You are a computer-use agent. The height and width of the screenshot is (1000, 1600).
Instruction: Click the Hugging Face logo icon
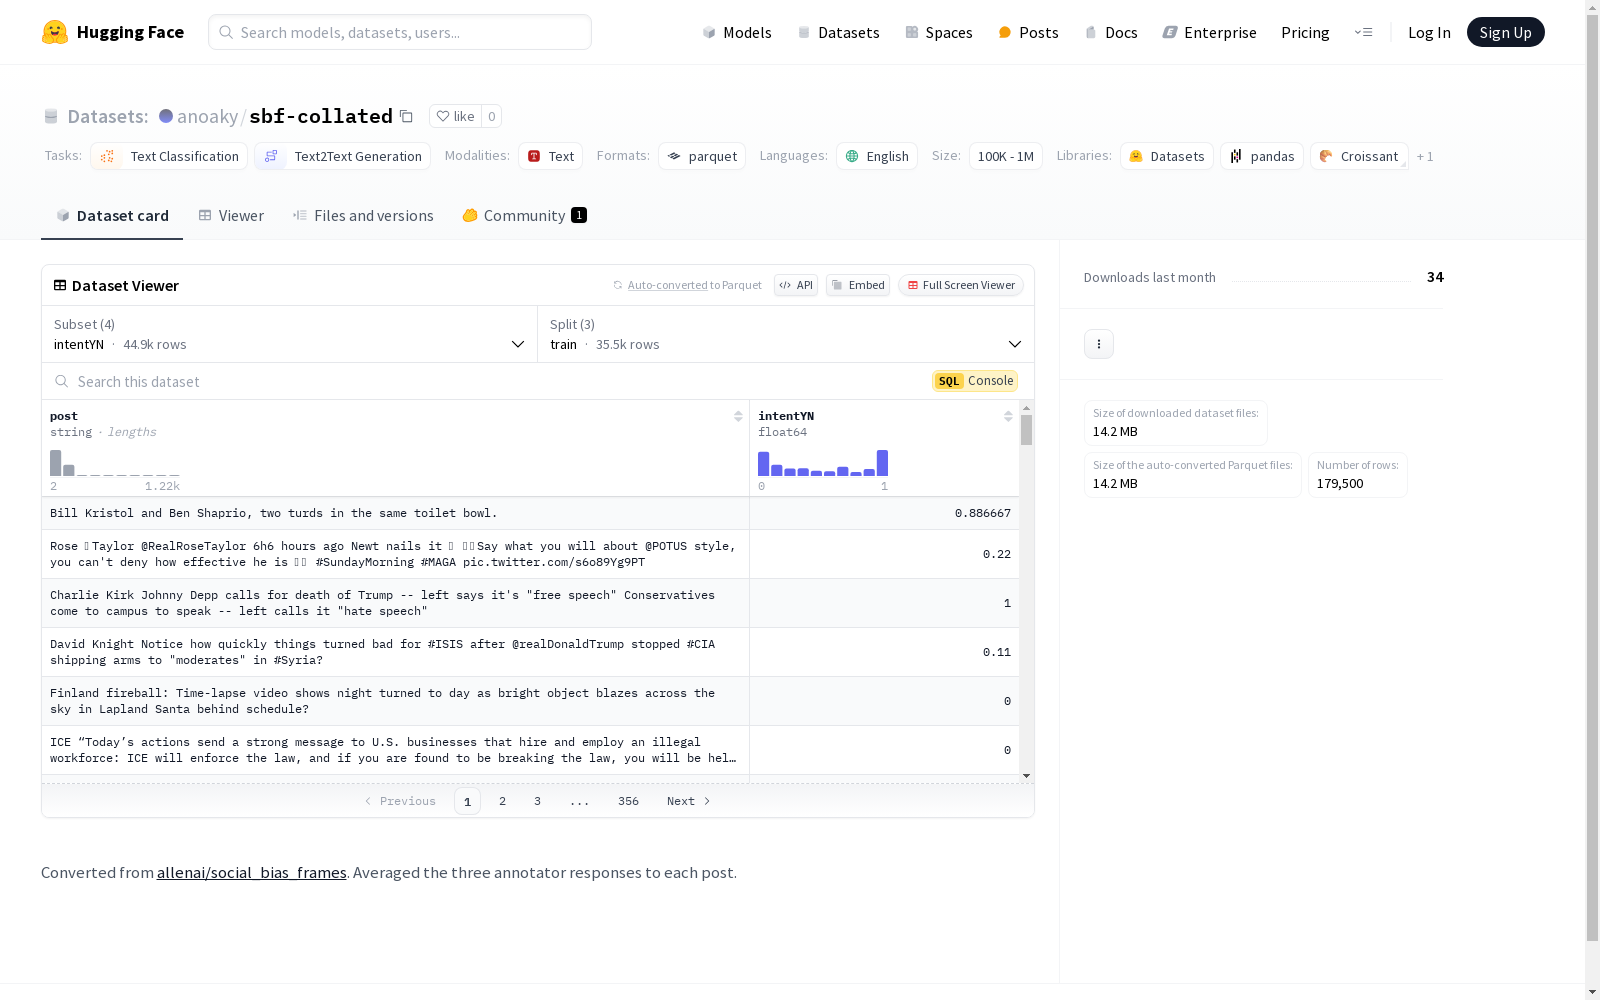click(55, 32)
